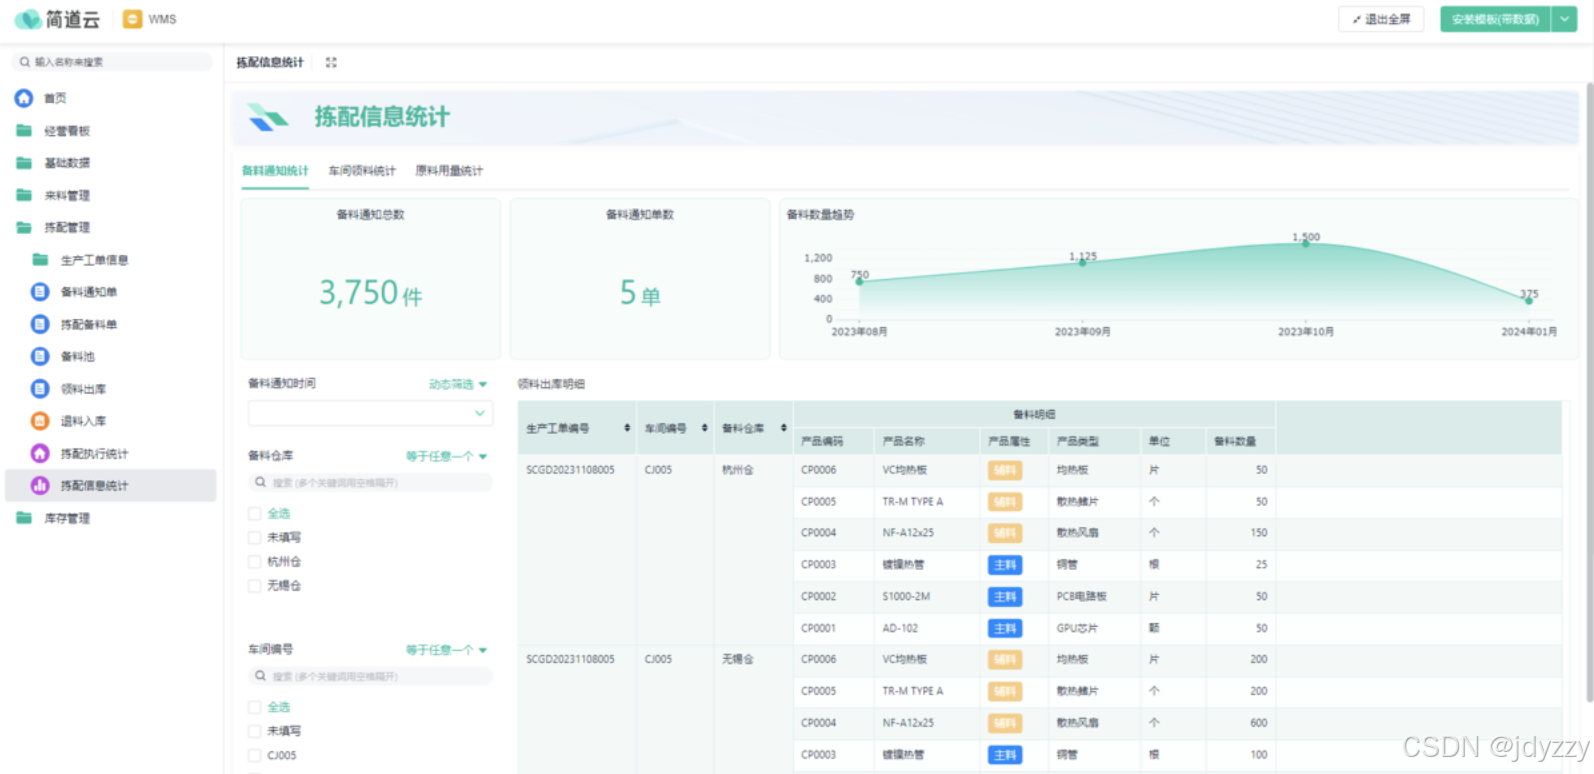Click the 750 data point on trend chart

(x=859, y=281)
